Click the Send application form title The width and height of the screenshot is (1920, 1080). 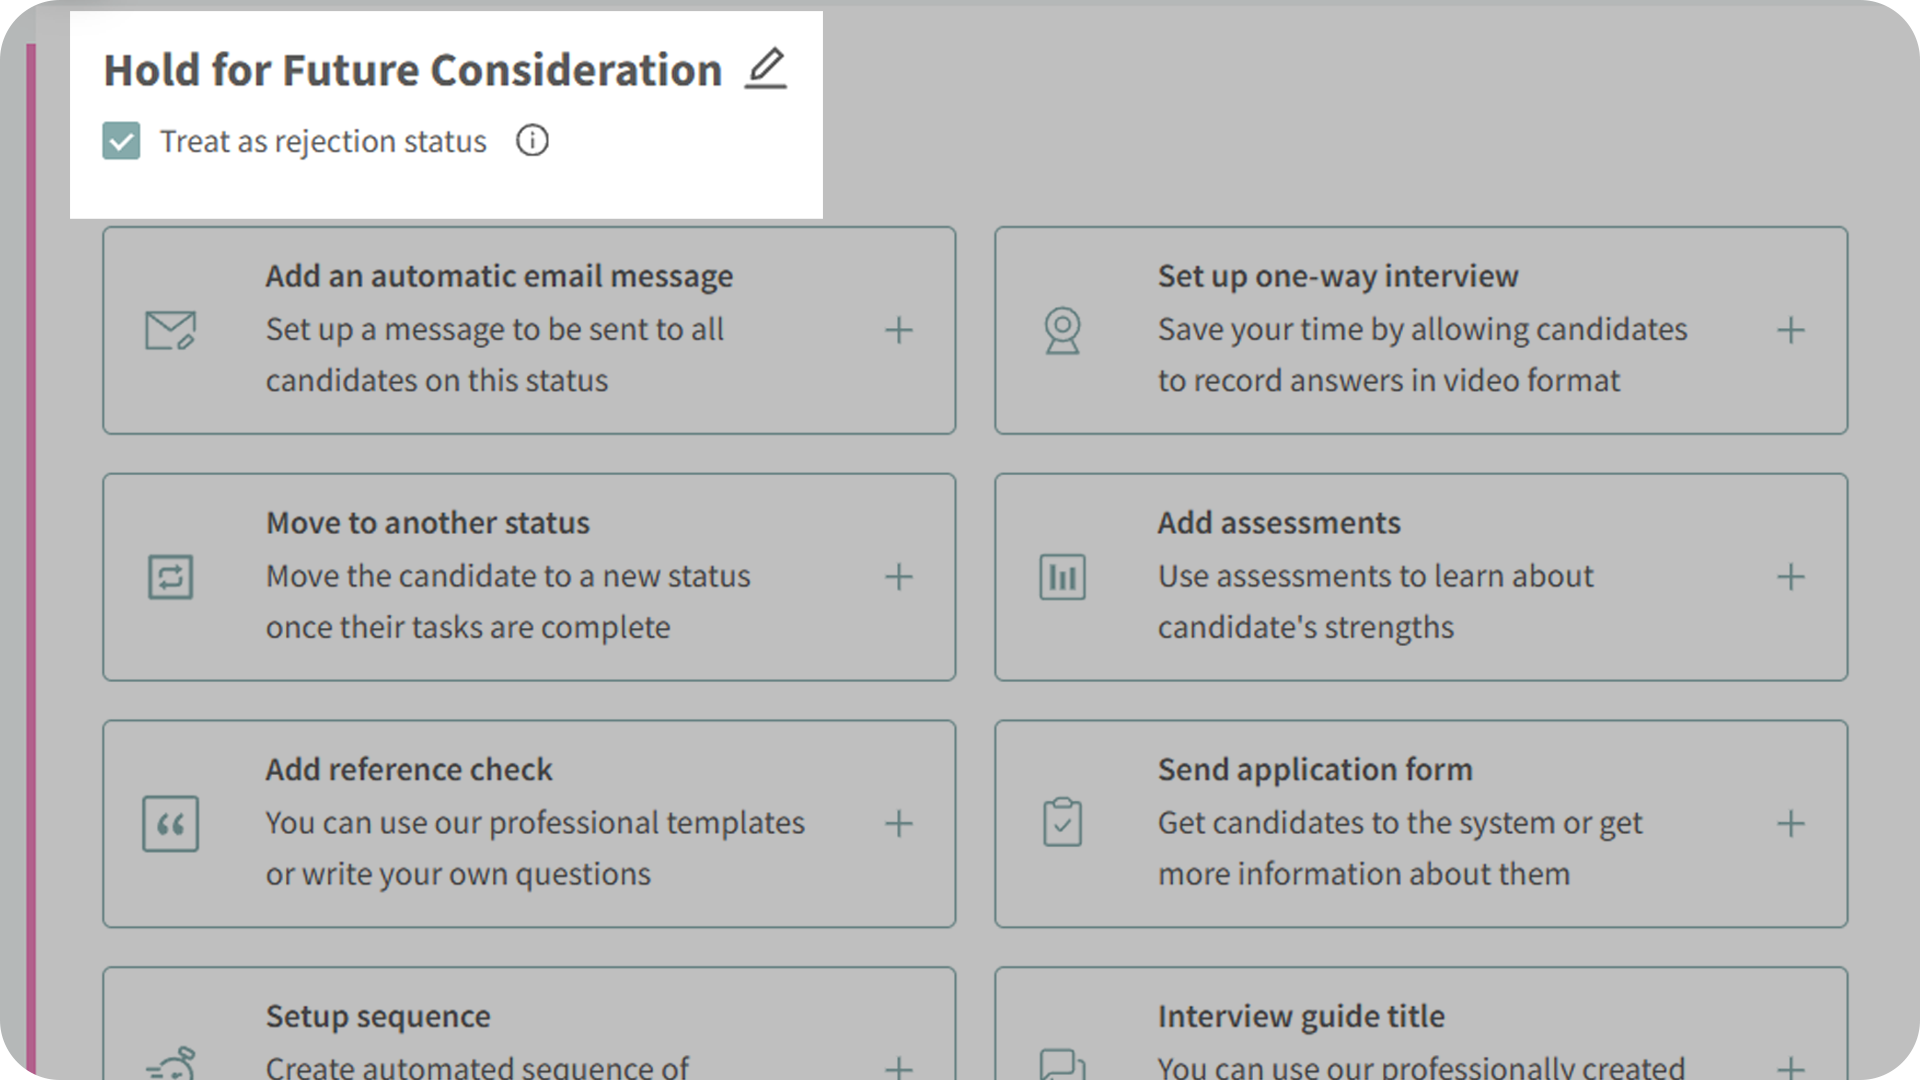point(1315,770)
